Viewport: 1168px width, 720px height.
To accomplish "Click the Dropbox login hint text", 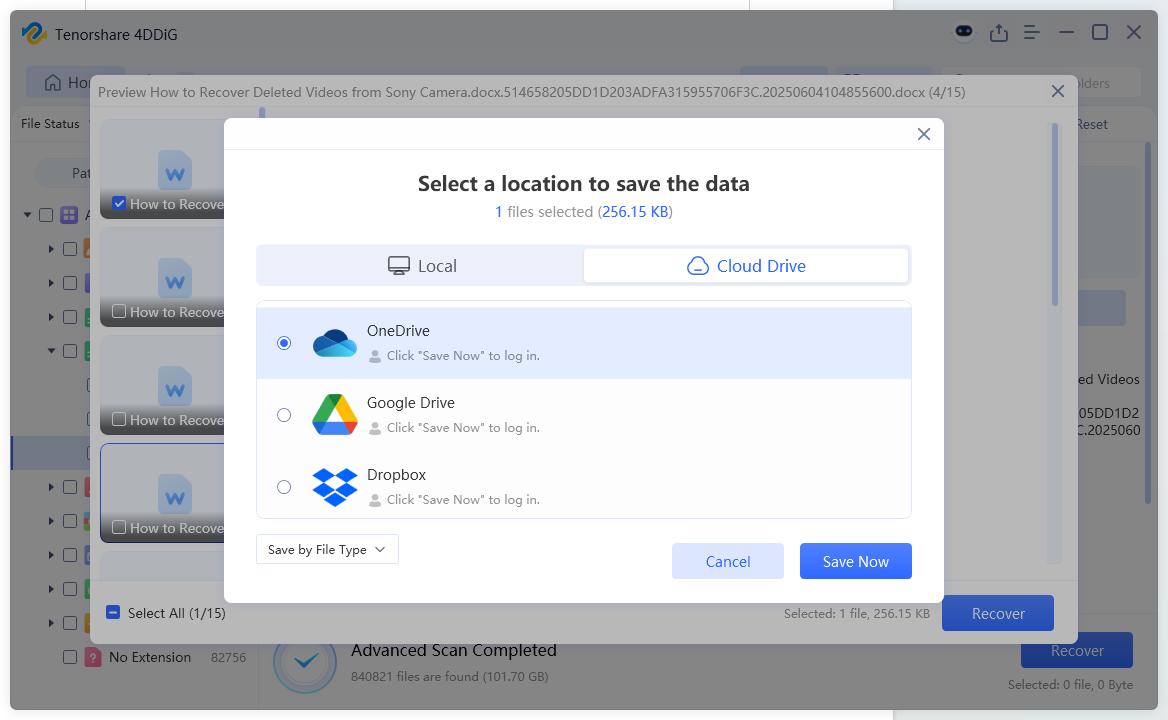I will [x=463, y=500].
